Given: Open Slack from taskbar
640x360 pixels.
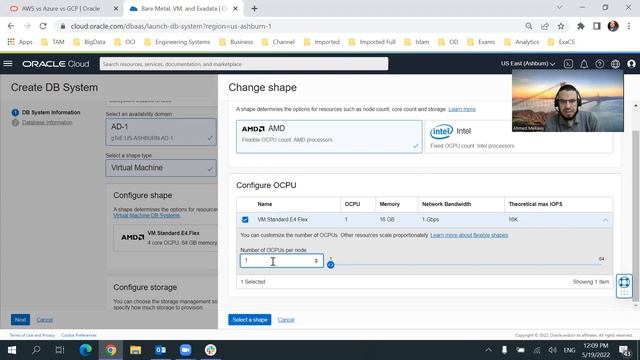Looking at the screenshot, I should click(211, 350).
